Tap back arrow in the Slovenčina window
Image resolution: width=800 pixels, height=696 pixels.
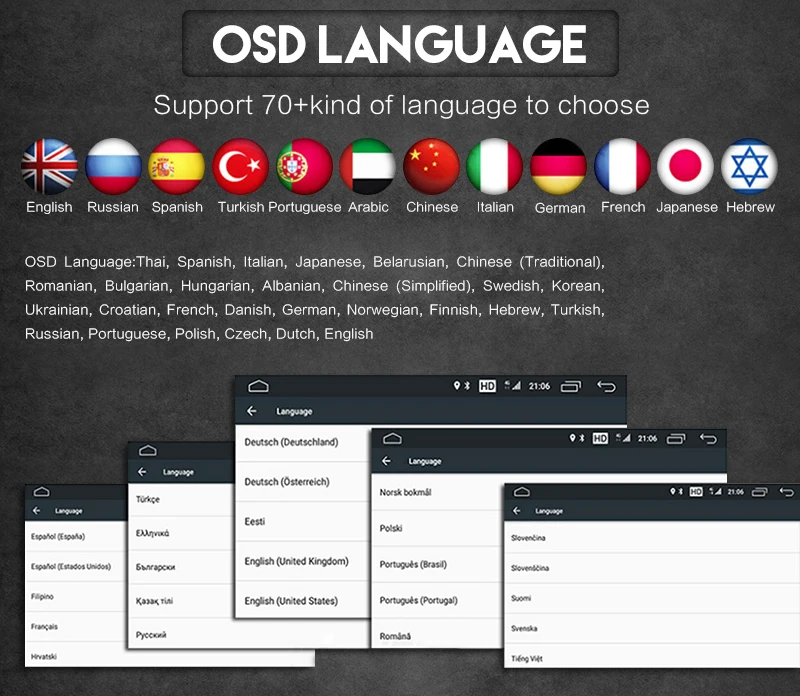[517, 511]
